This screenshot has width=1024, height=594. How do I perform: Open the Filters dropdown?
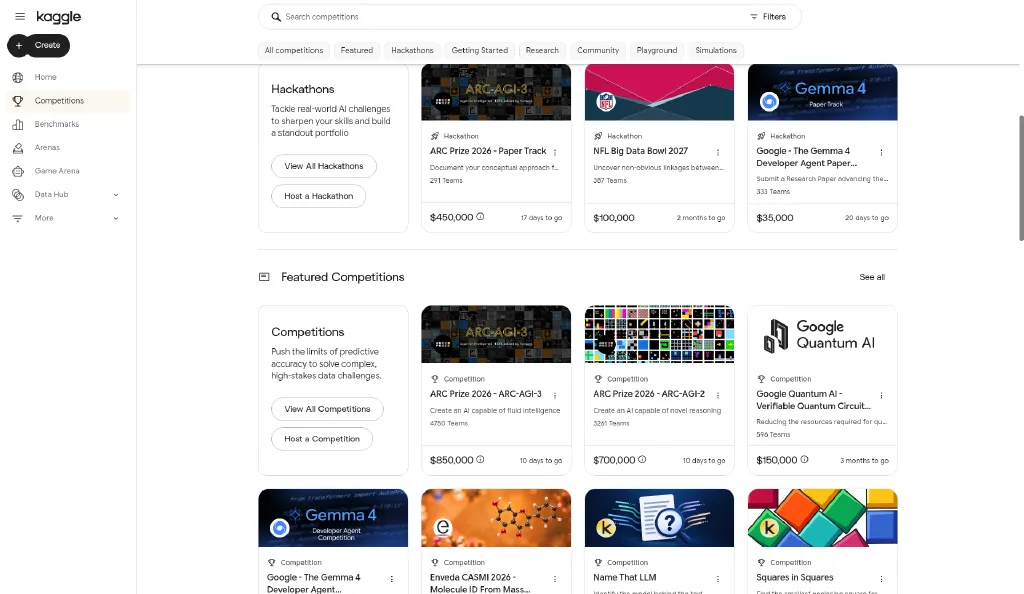[x=768, y=17]
